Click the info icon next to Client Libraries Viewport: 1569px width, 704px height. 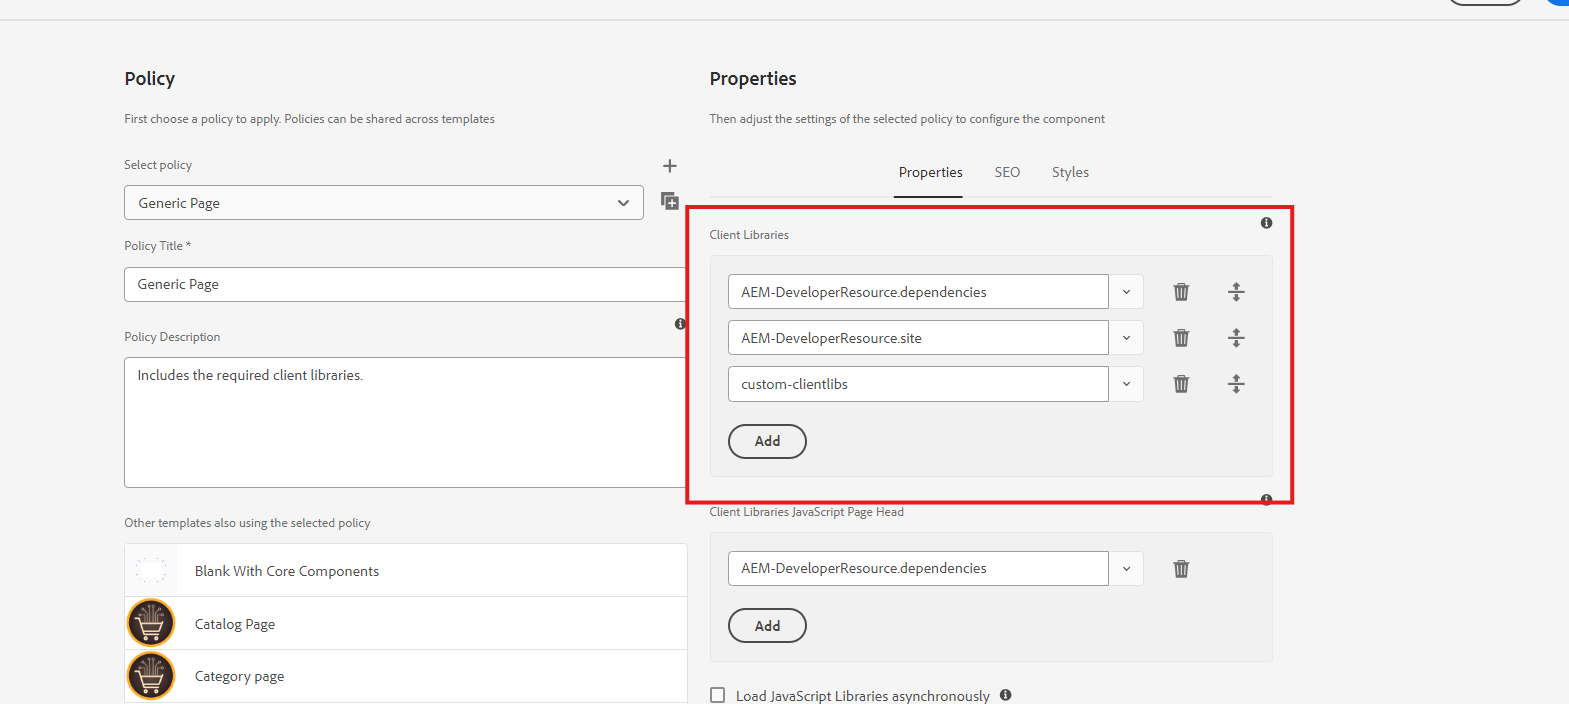[x=1266, y=223]
